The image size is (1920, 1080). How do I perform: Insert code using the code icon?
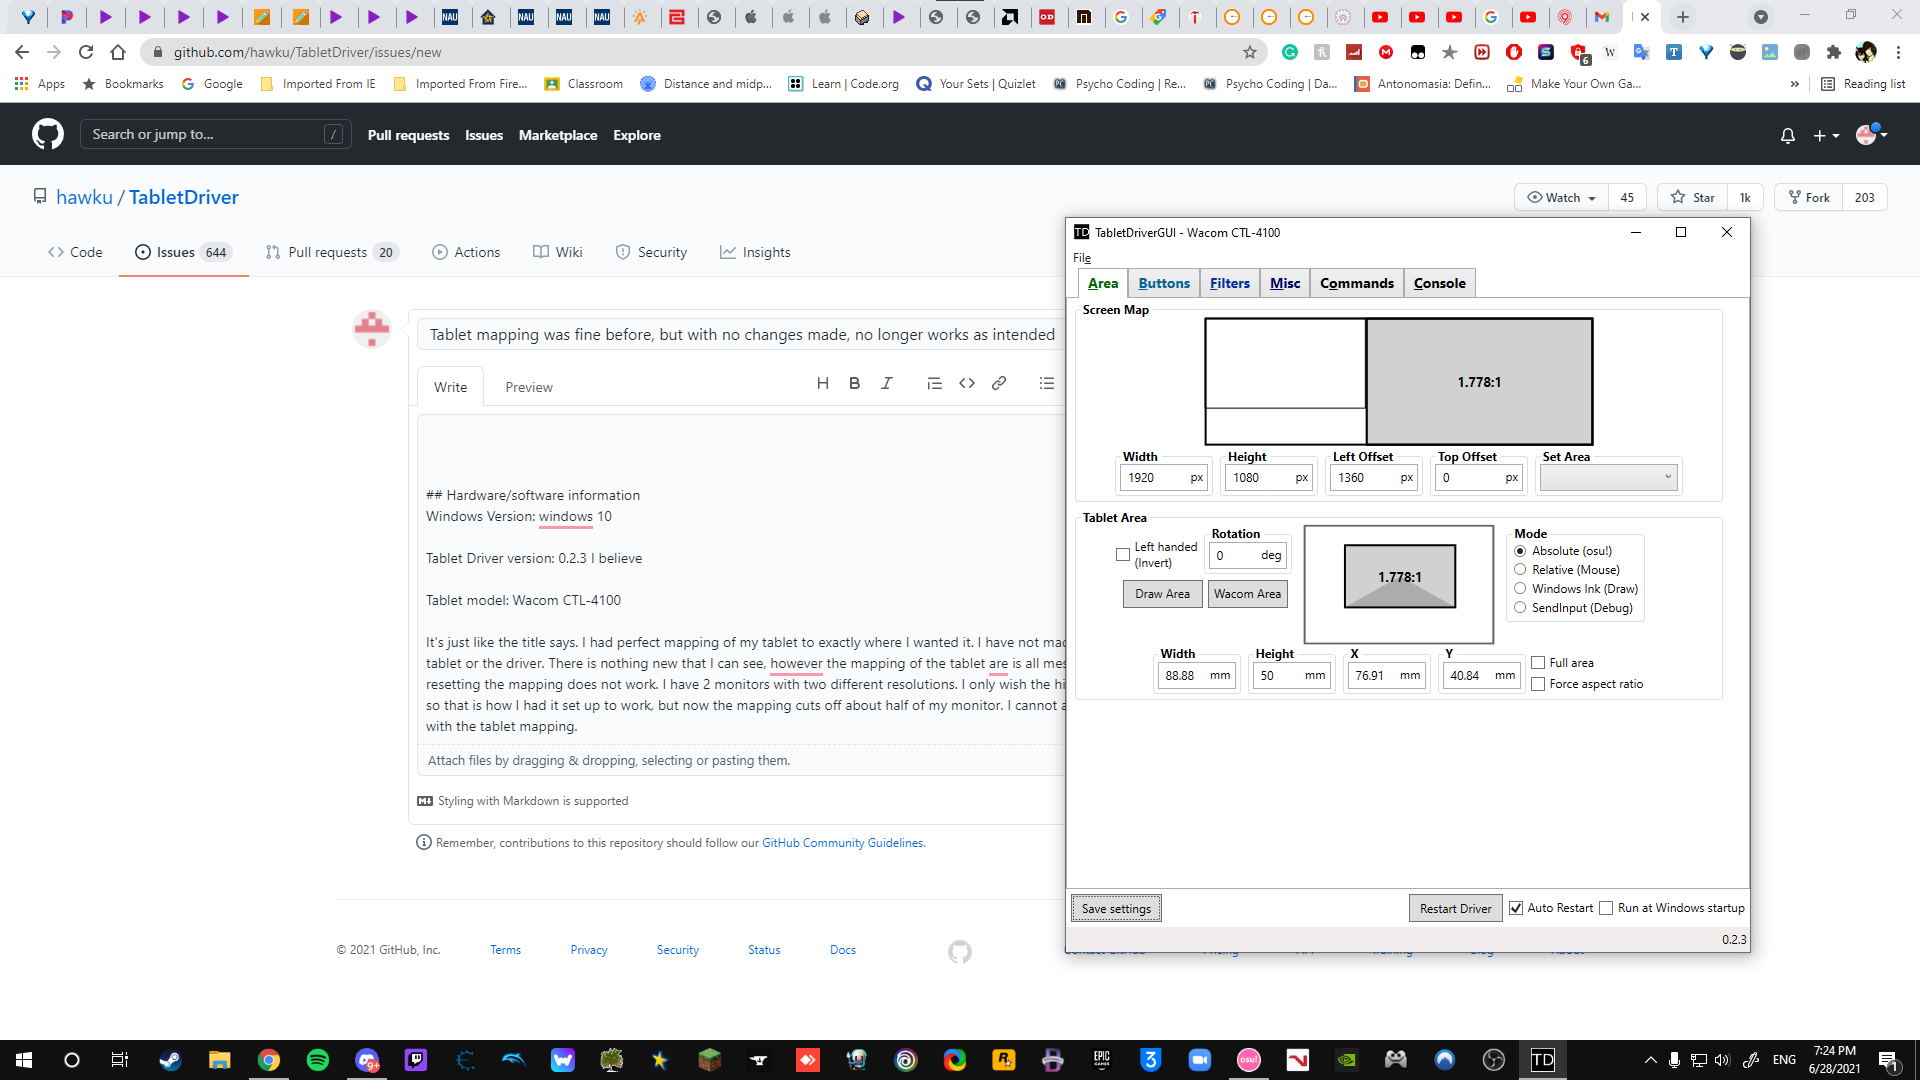click(967, 383)
